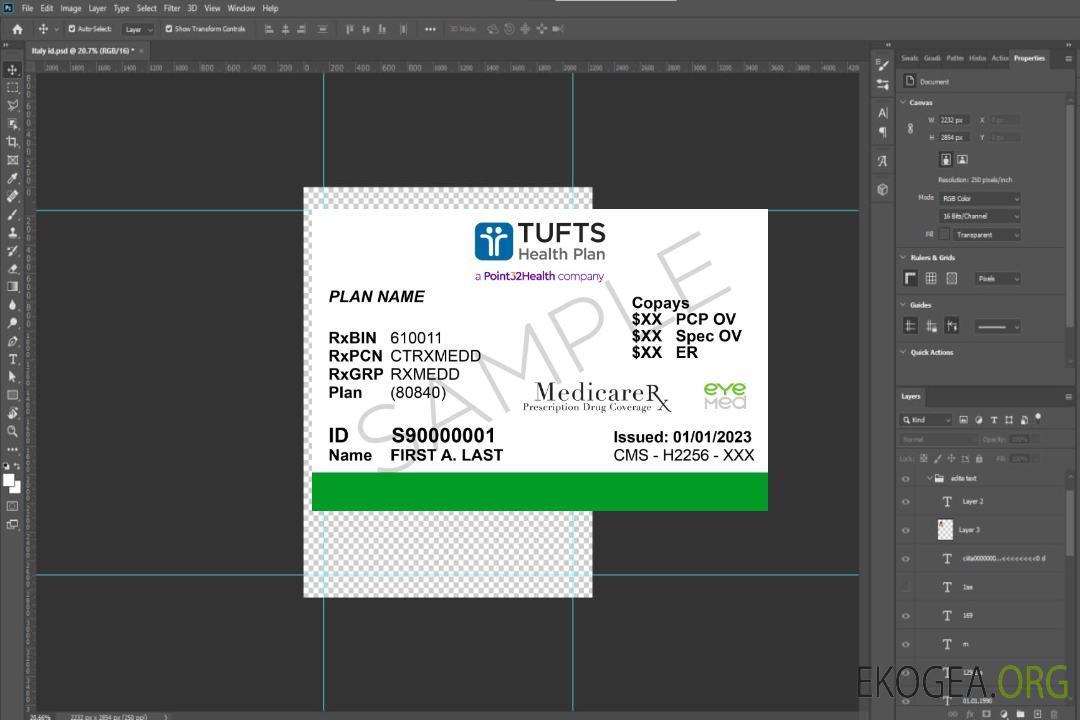
Task: Open the 3D panel cube icon
Action: pos(882,189)
